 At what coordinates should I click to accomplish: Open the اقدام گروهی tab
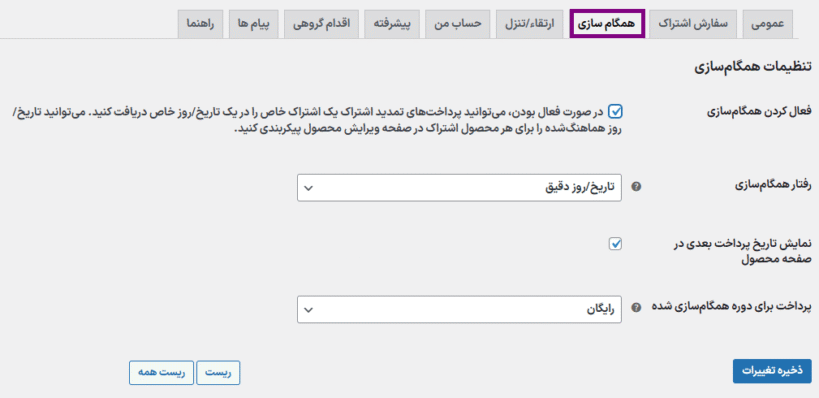[321, 24]
